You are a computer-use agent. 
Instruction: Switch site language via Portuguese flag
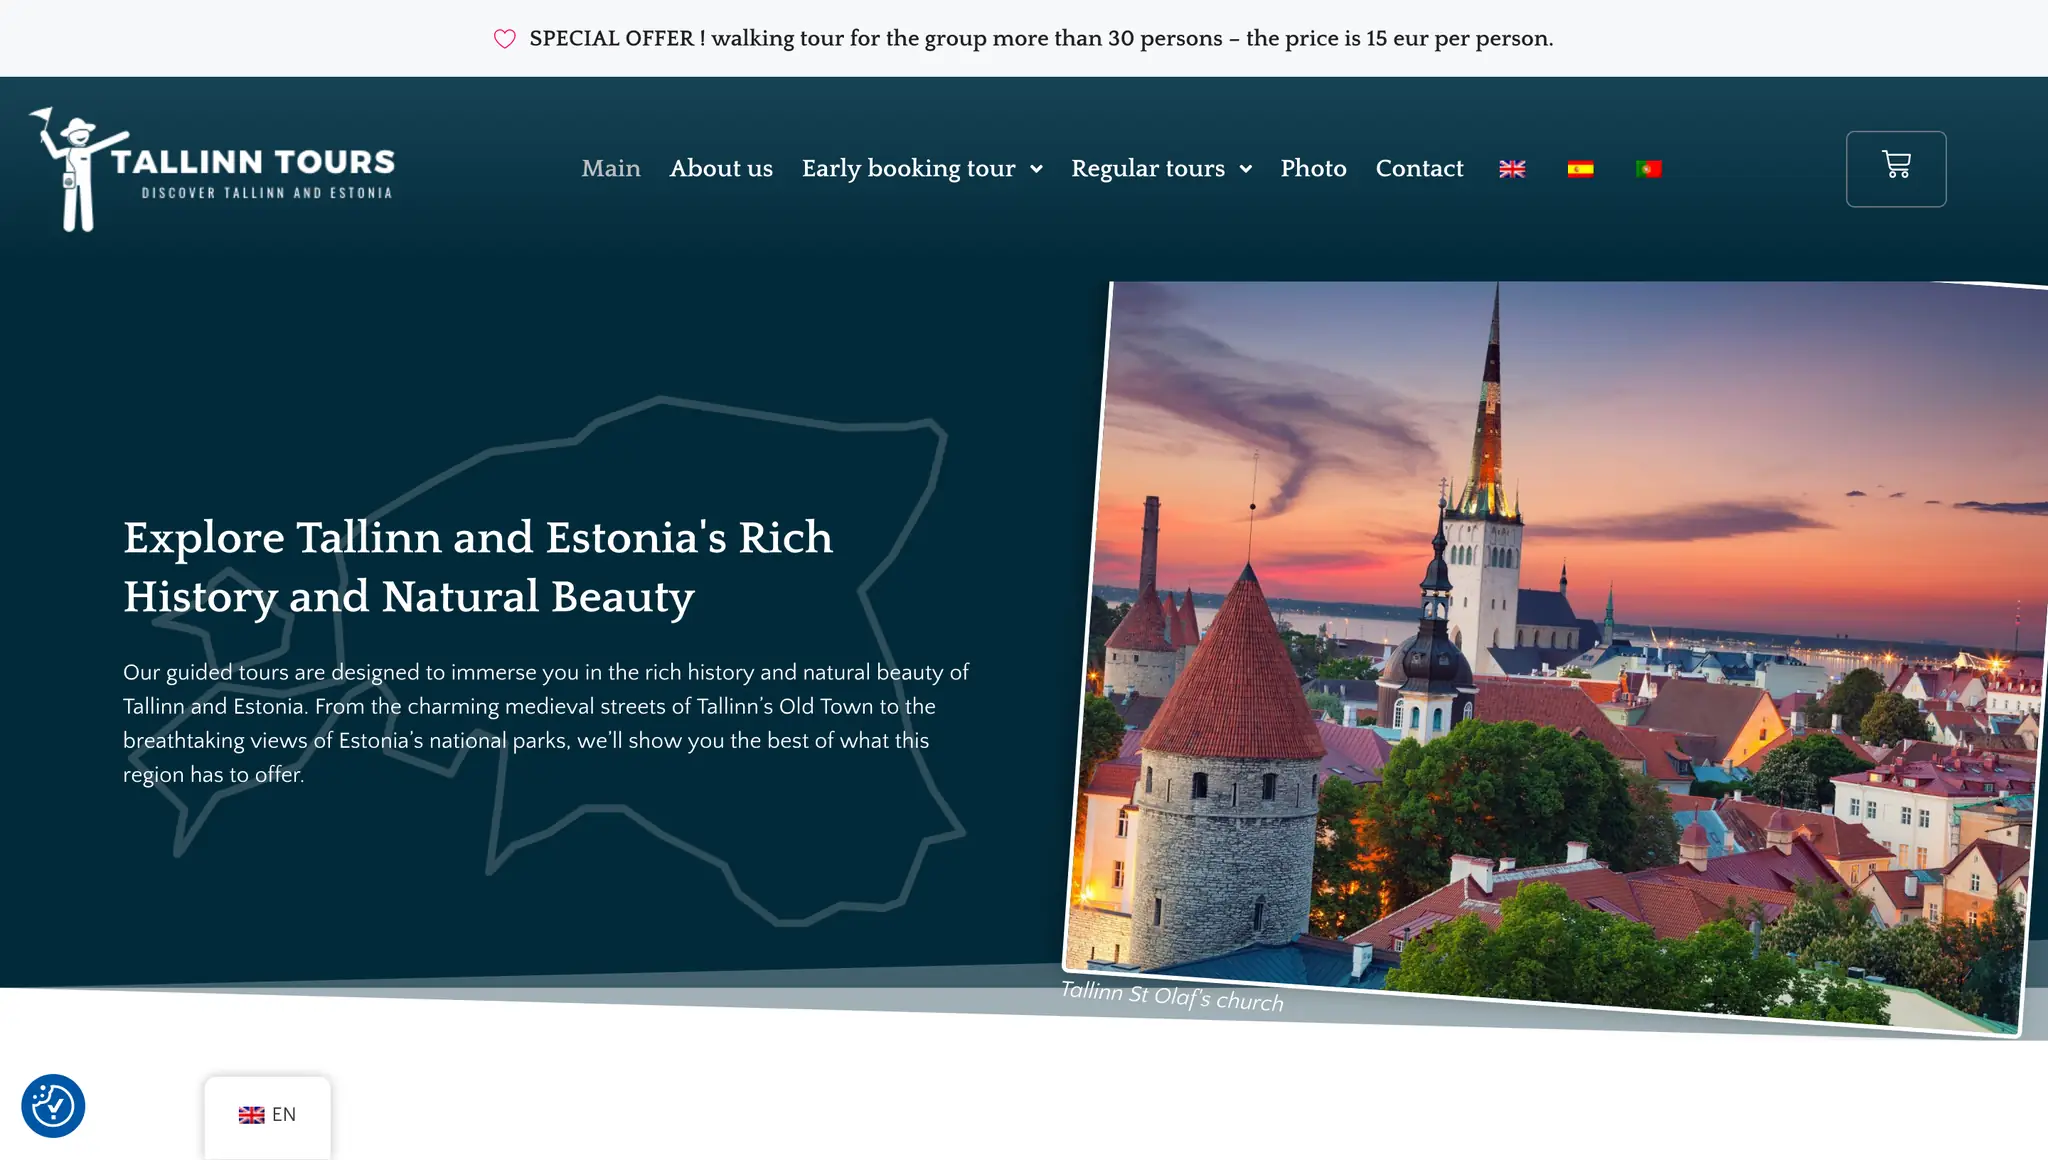point(1648,169)
